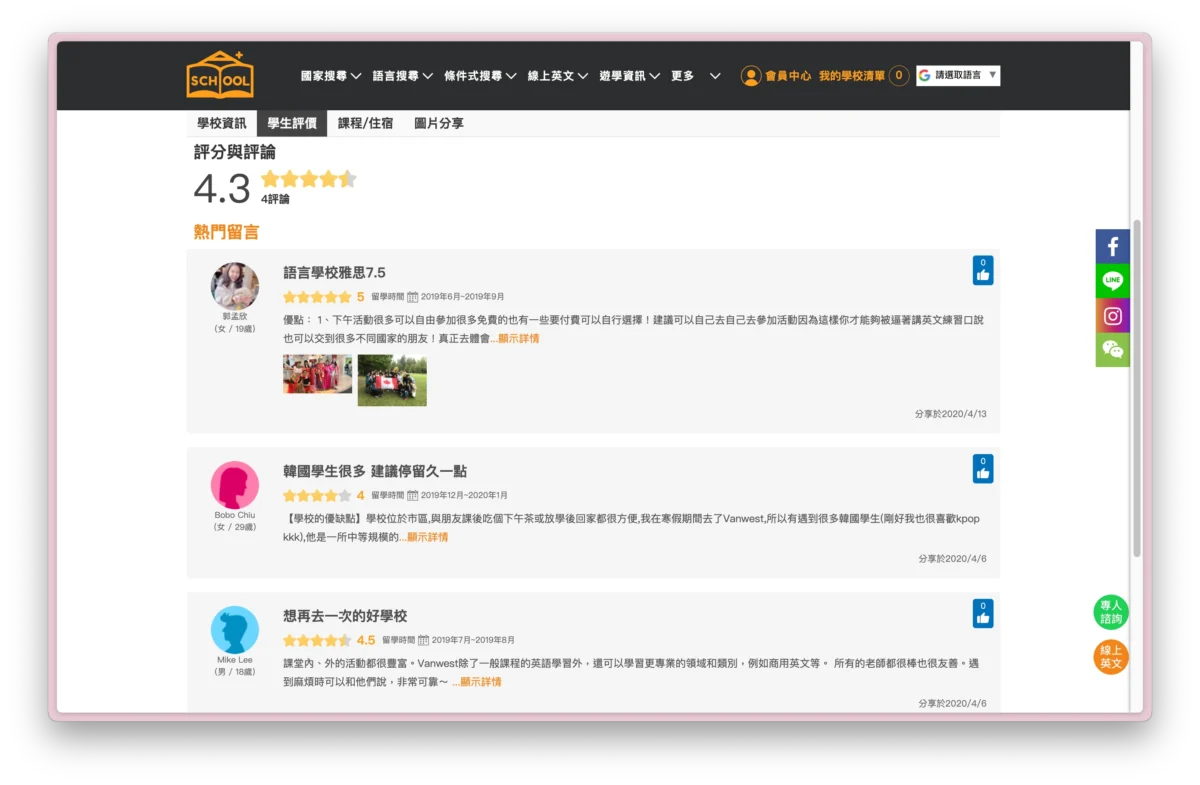Open 我的學校清單 link
The image size is (1200, 785).
click(x=852, y=76)
